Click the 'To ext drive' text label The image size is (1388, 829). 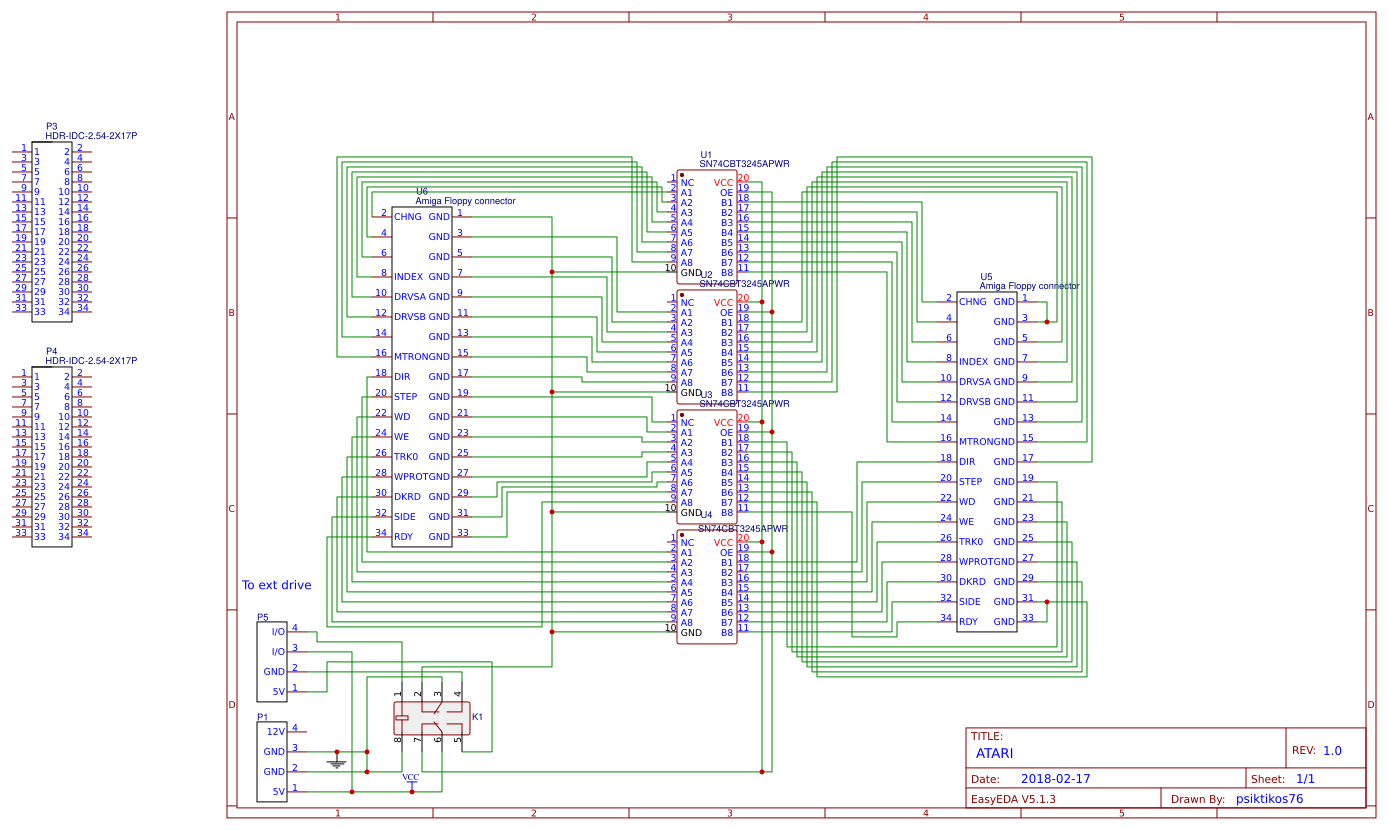point(276,585)
